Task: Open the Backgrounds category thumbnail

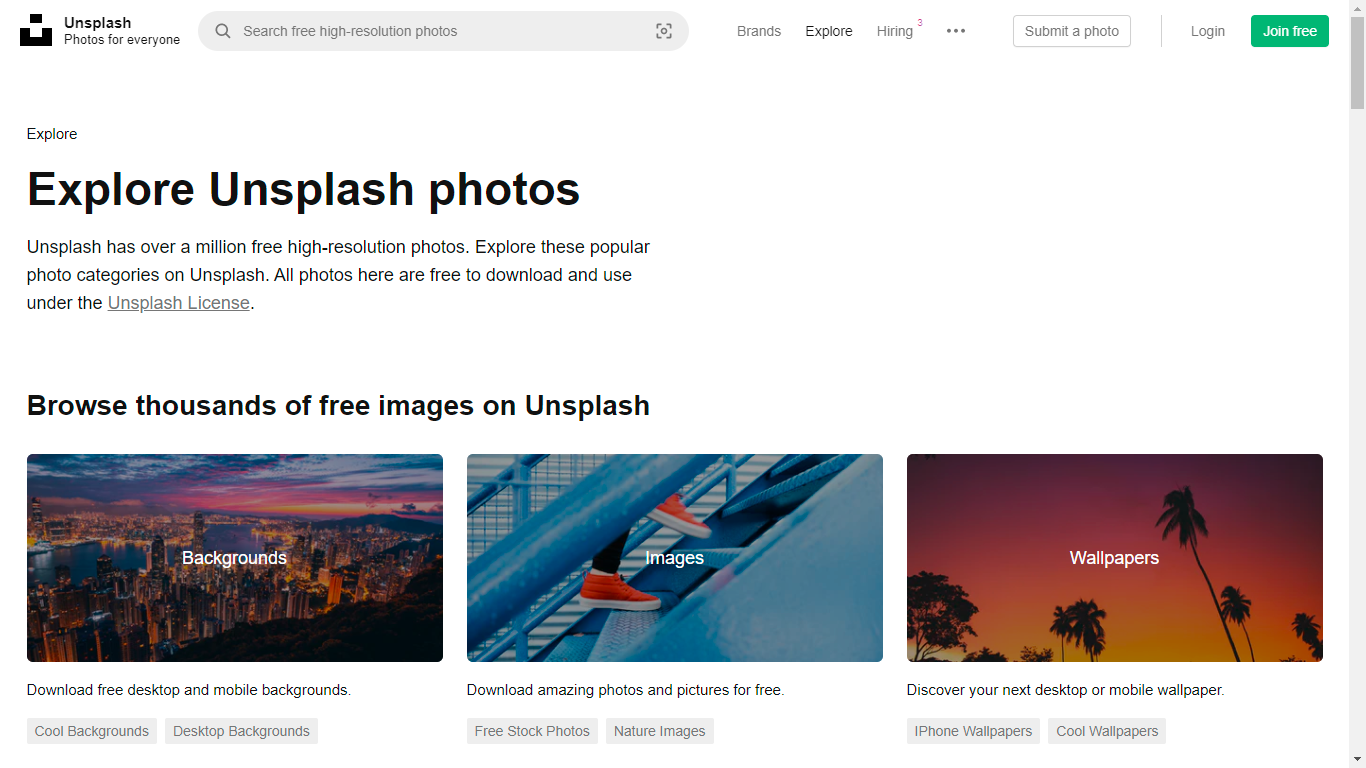Action: 235,558
